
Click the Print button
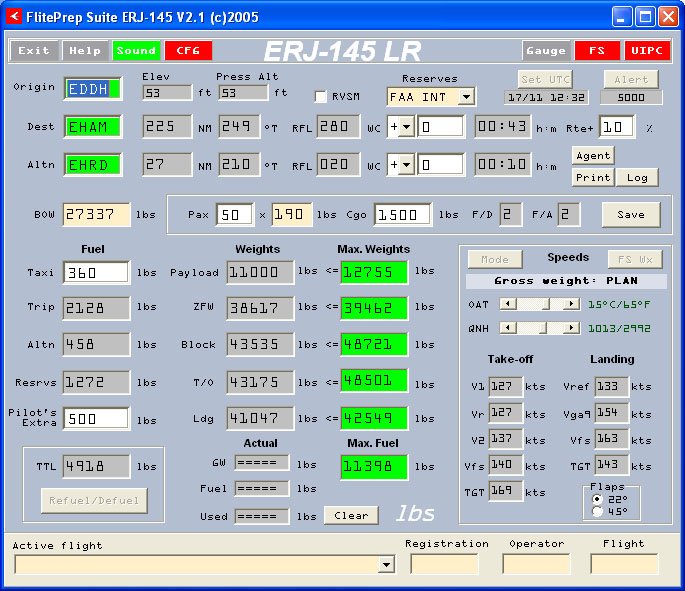coord(593,177)
